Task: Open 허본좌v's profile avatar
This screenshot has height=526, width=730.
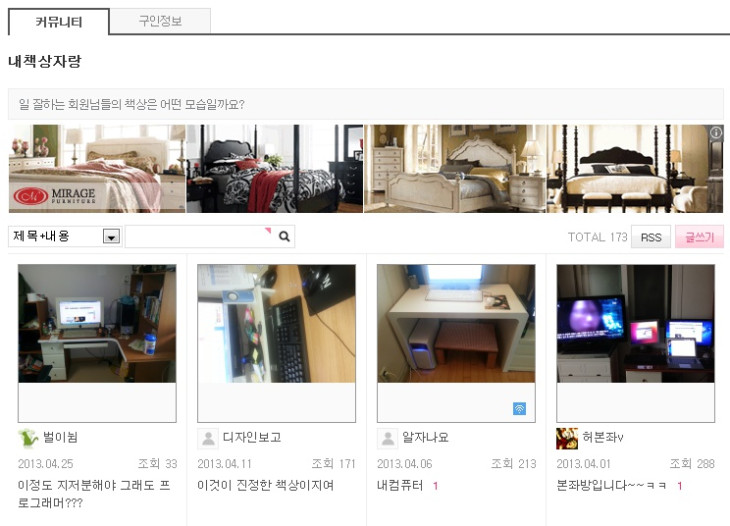Action: 567,438
